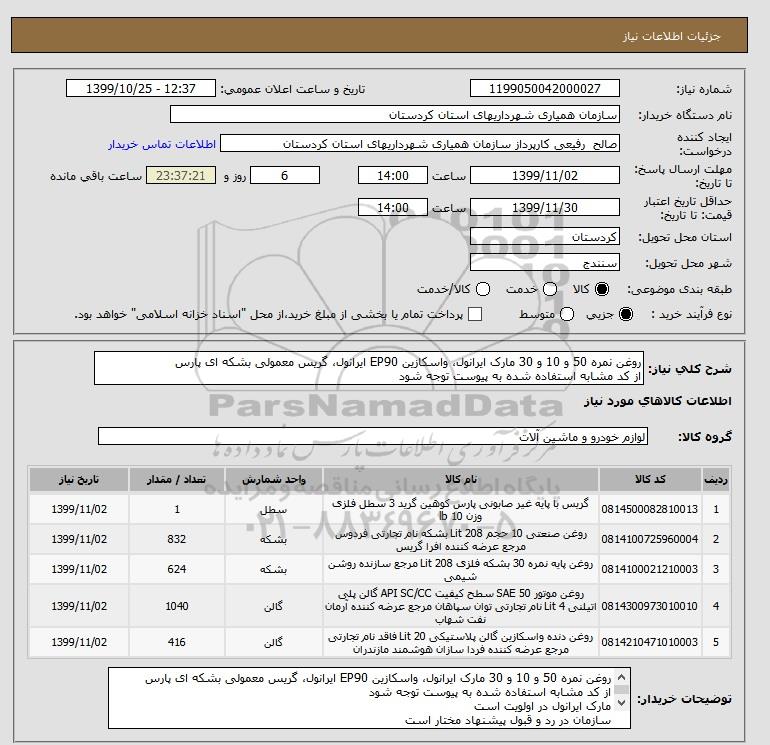Click item code 0814100021210003

[650, 569]
